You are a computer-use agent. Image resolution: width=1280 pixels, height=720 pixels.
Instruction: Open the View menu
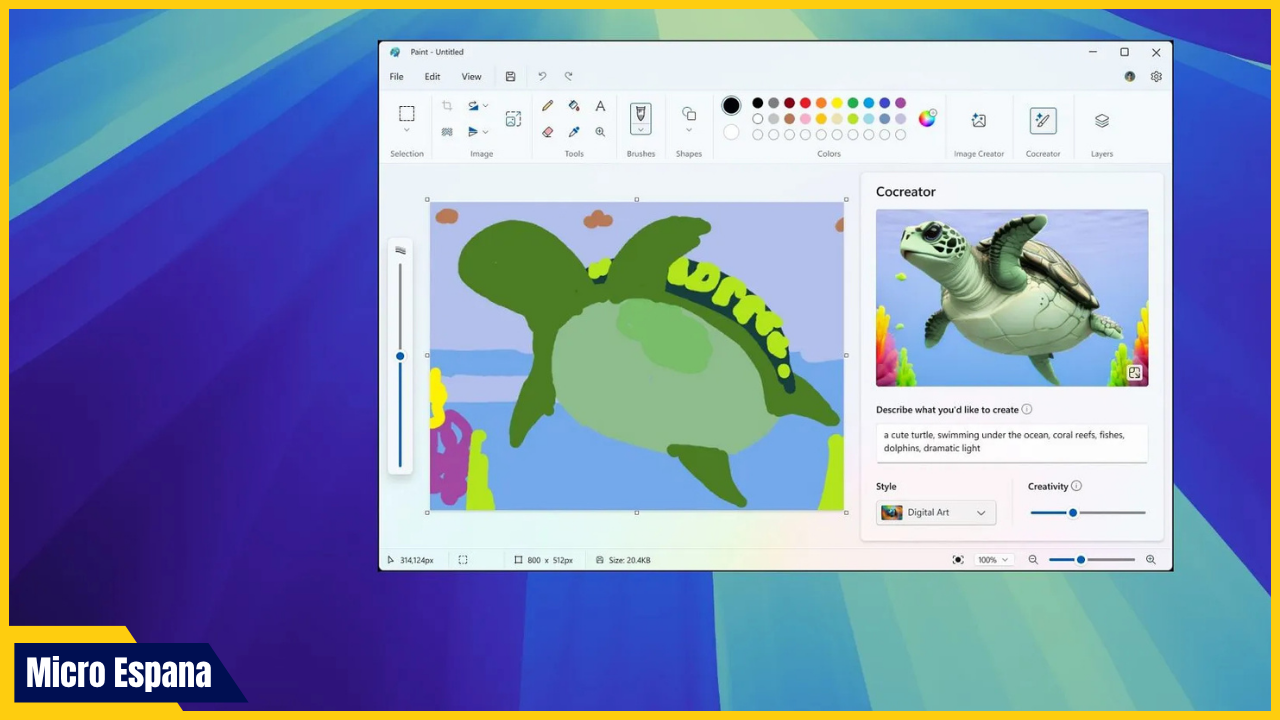click(x=471, y=77)
